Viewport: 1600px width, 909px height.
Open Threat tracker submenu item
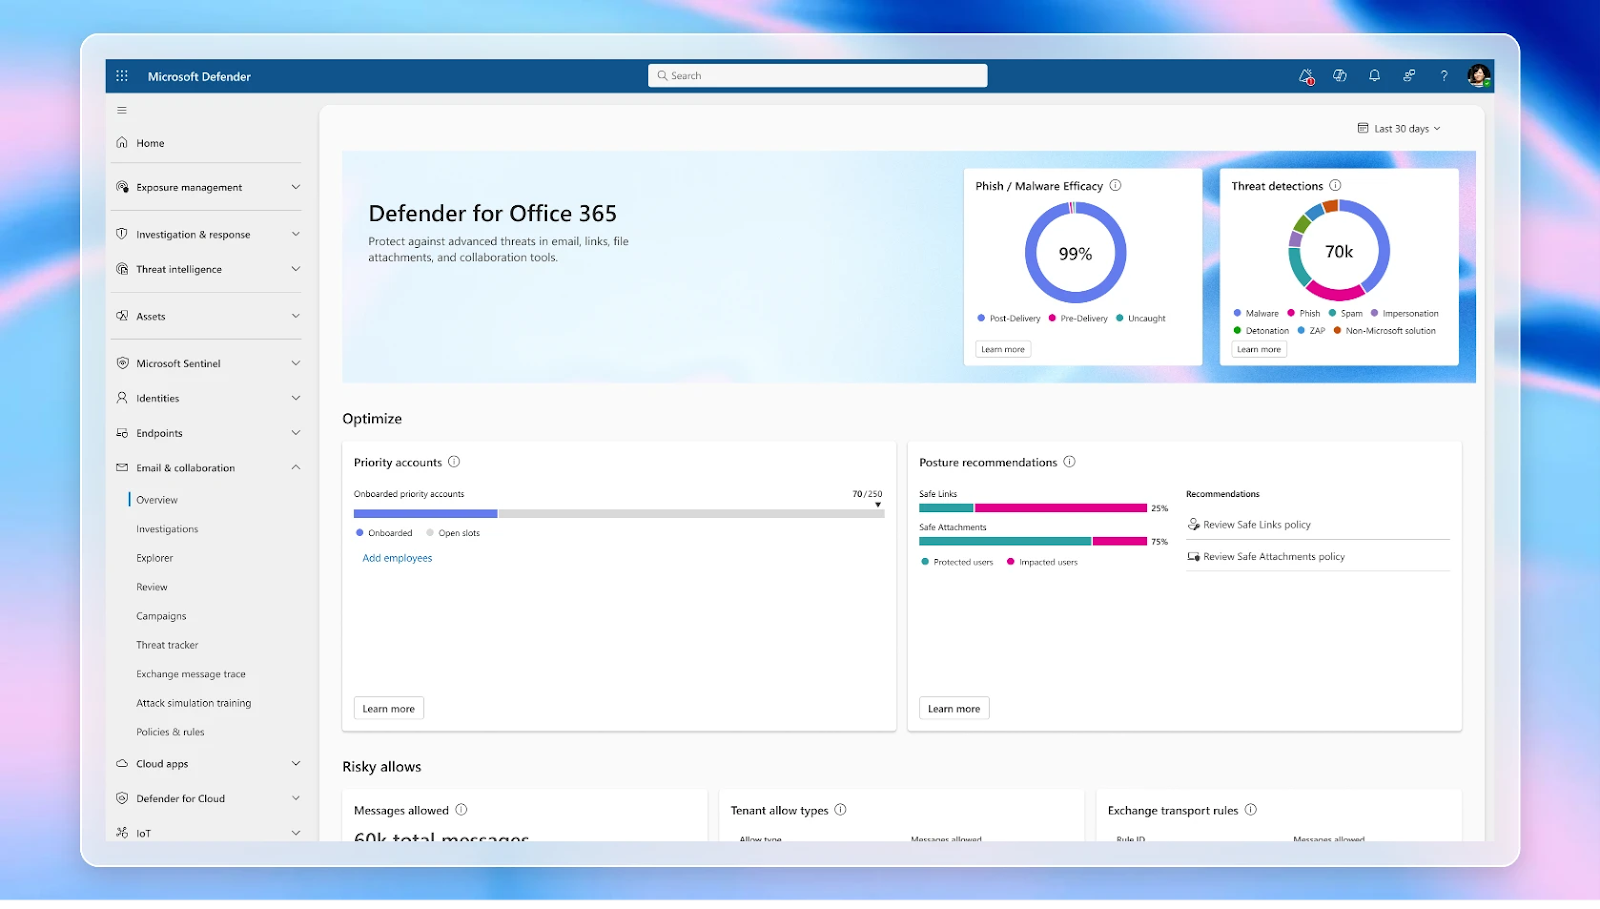tap(167, 645)
